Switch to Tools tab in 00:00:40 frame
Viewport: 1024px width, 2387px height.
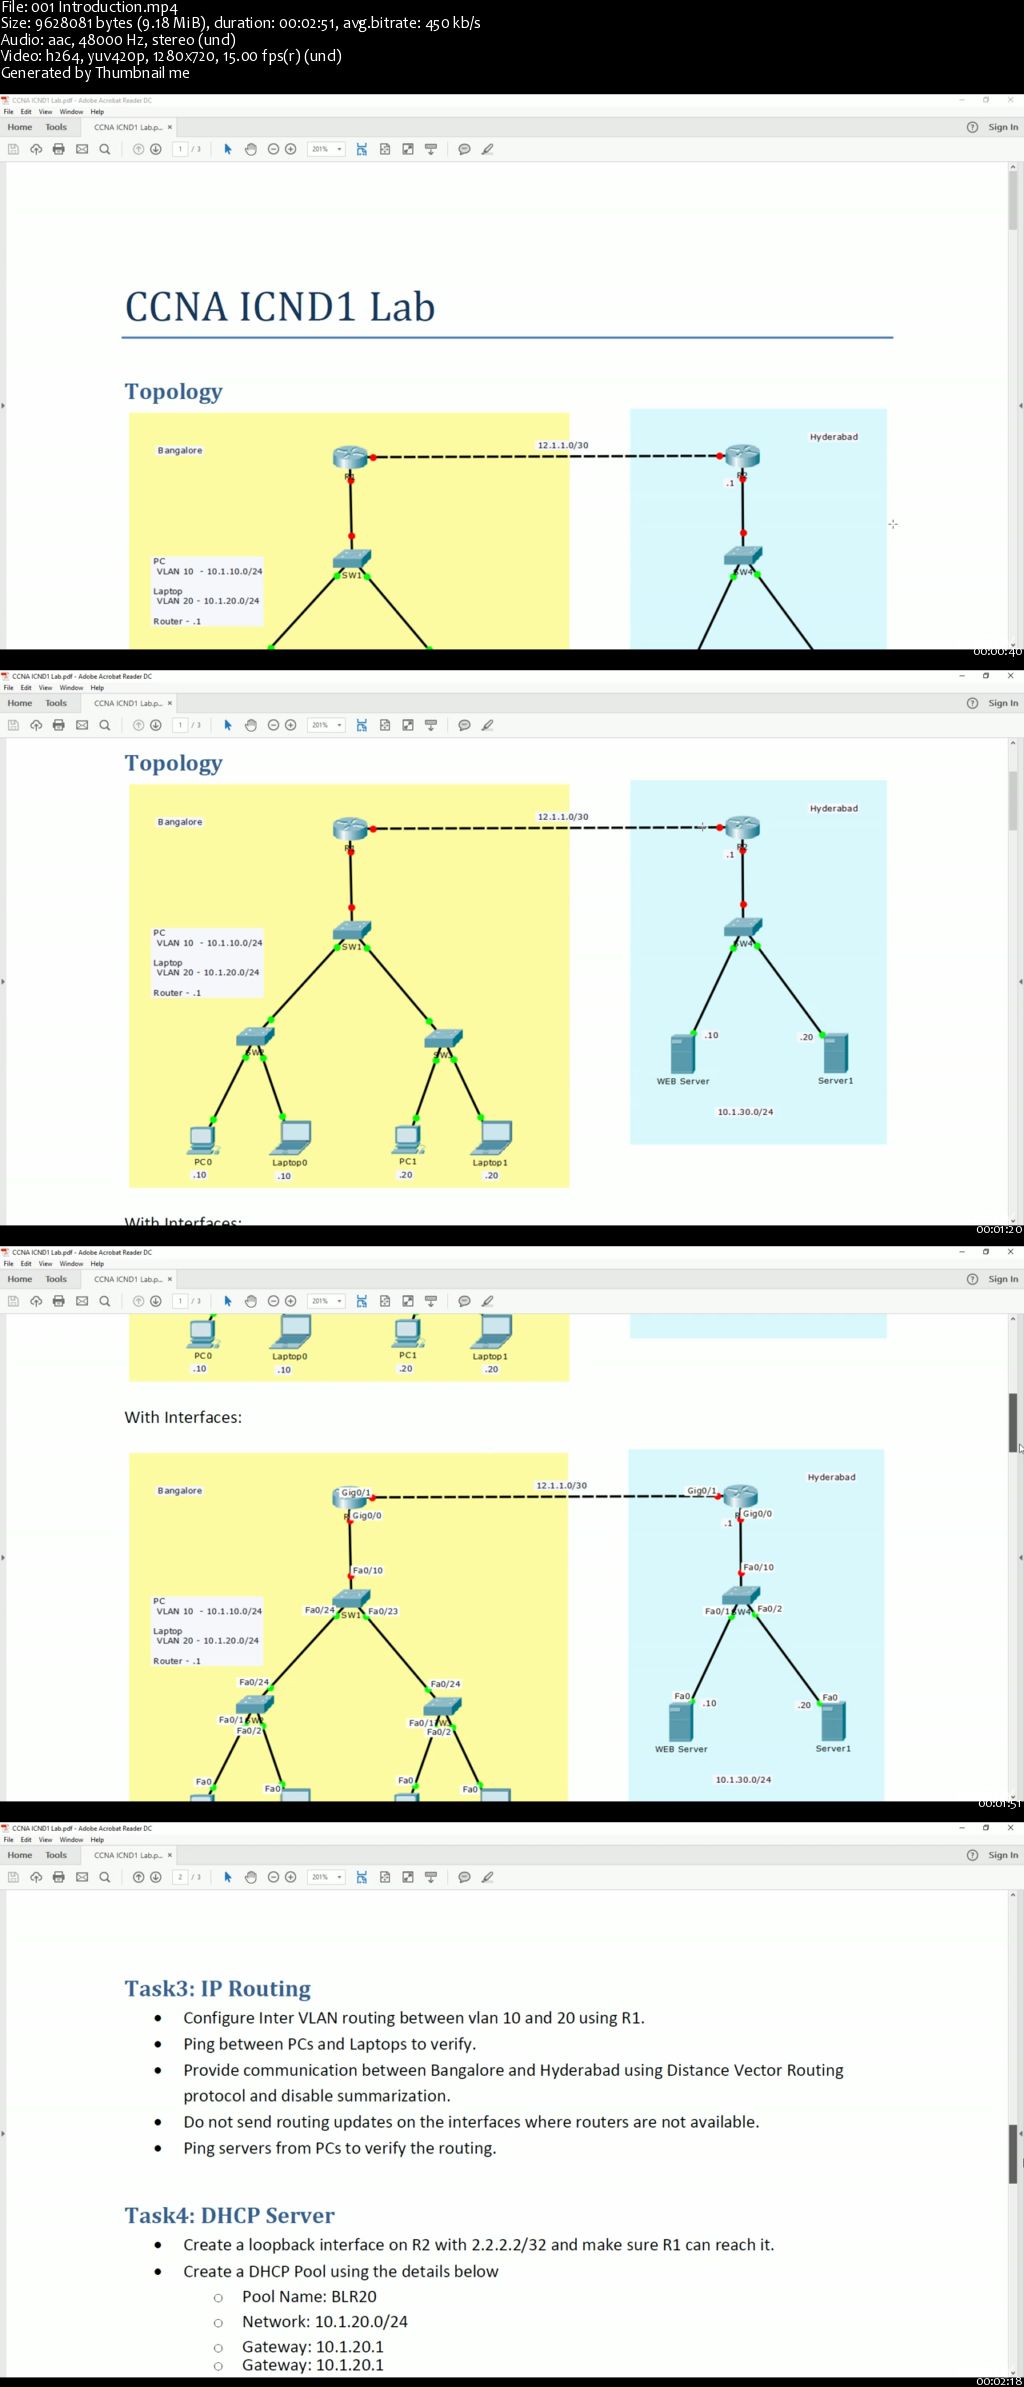coord(56,127)
